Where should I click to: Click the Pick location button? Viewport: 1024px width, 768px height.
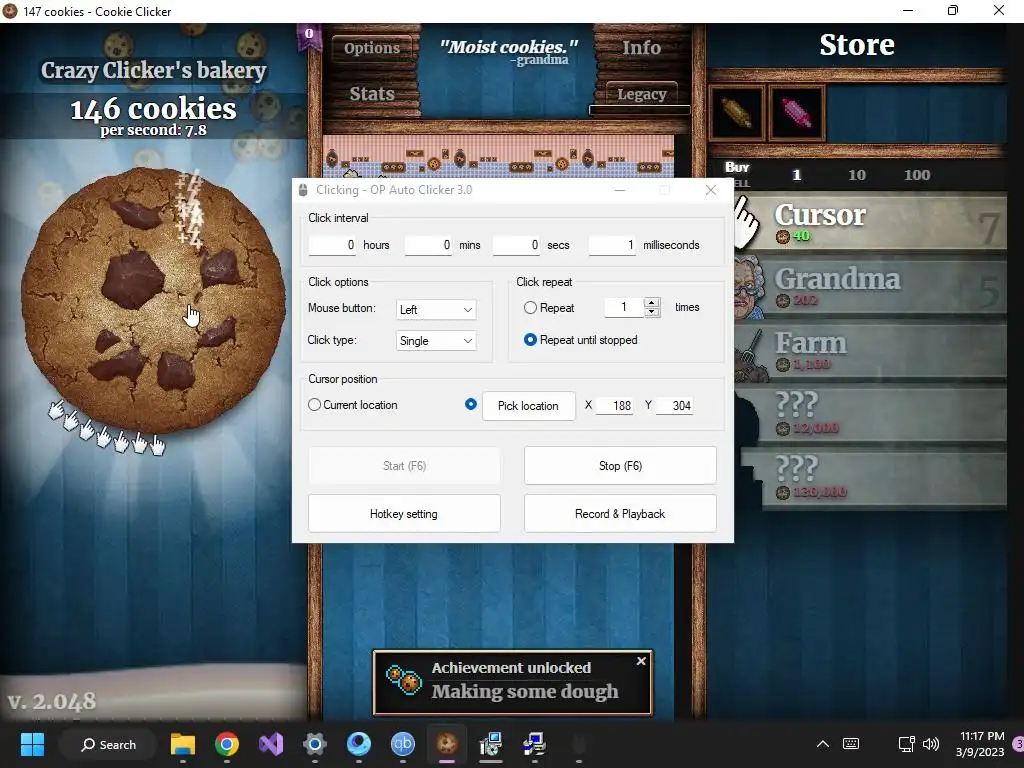(x=528, y=406)
